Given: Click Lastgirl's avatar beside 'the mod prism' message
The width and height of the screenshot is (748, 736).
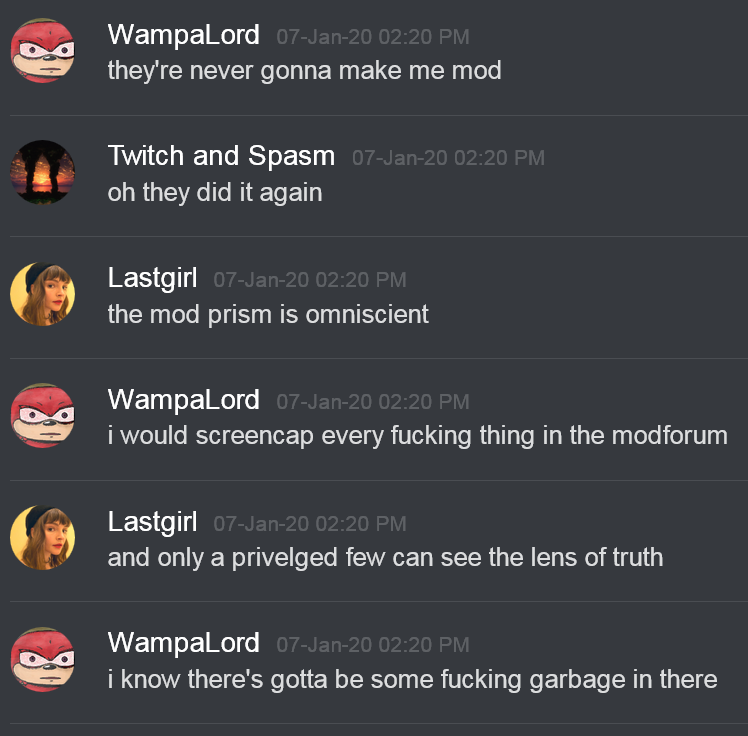Looking at the screenshot, I should click(x=42, y=294).
